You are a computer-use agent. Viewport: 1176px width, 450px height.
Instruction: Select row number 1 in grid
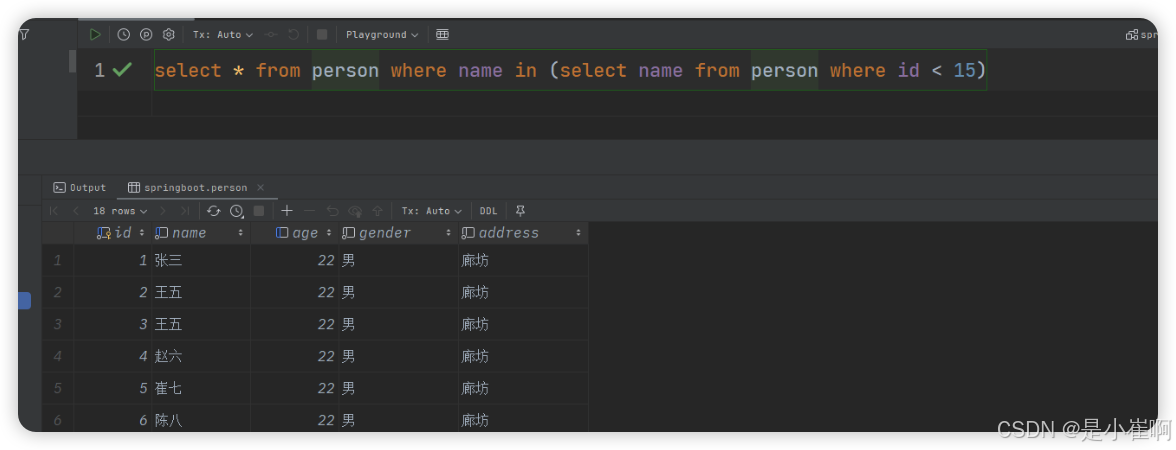(x=58, y=260)
